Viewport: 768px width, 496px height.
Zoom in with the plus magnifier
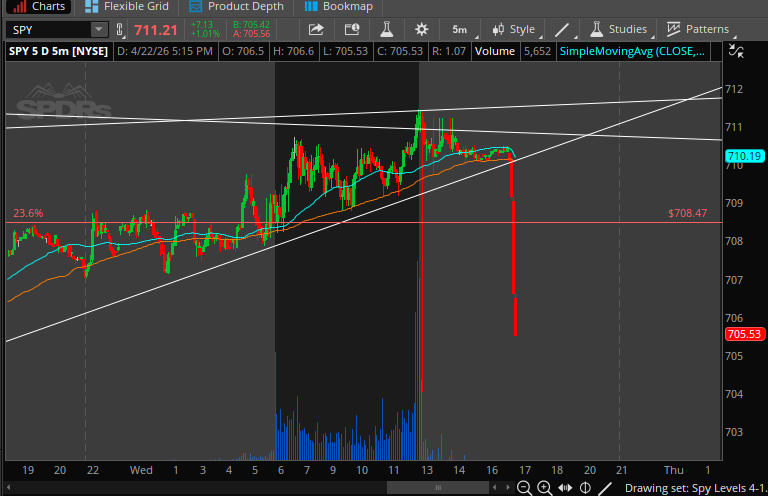pos(544,488)
